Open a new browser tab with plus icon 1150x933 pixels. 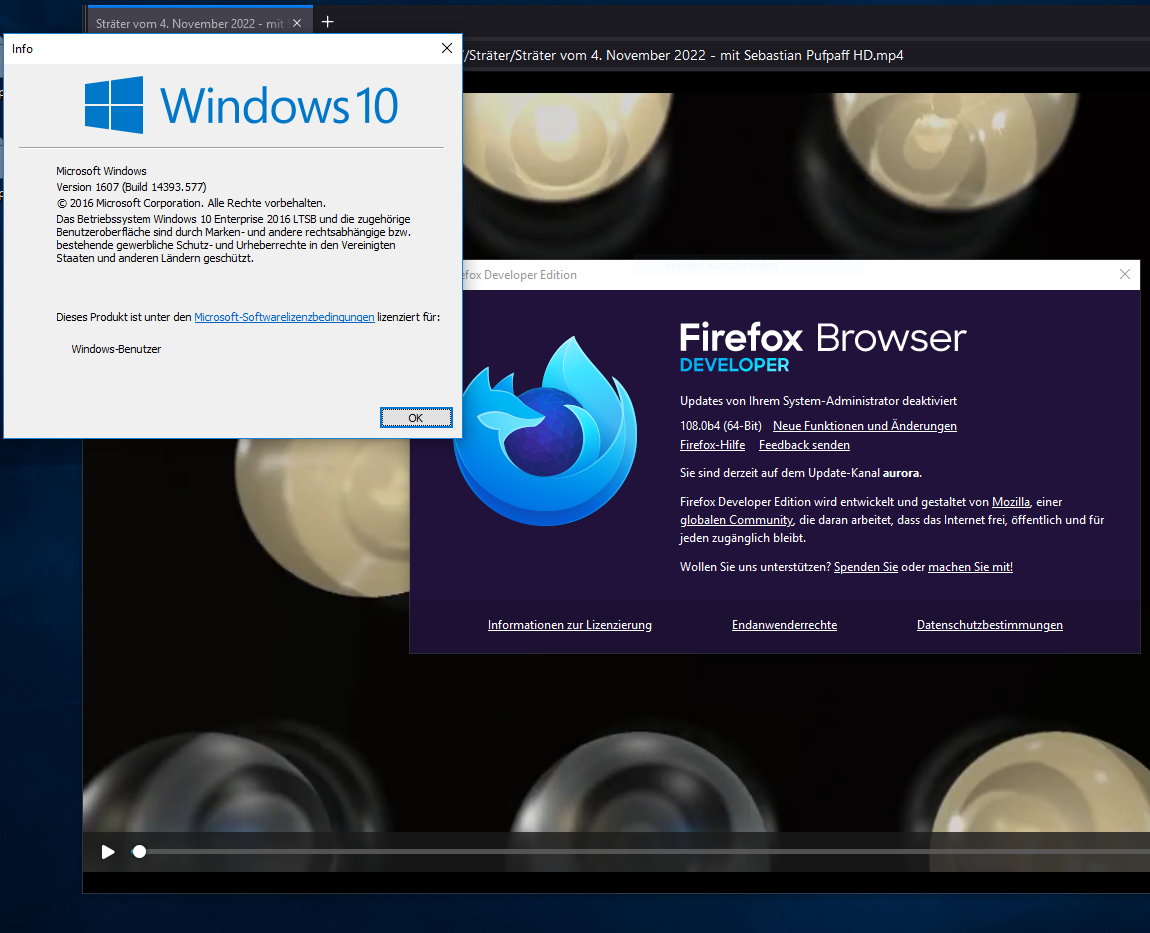coord(327,22)
